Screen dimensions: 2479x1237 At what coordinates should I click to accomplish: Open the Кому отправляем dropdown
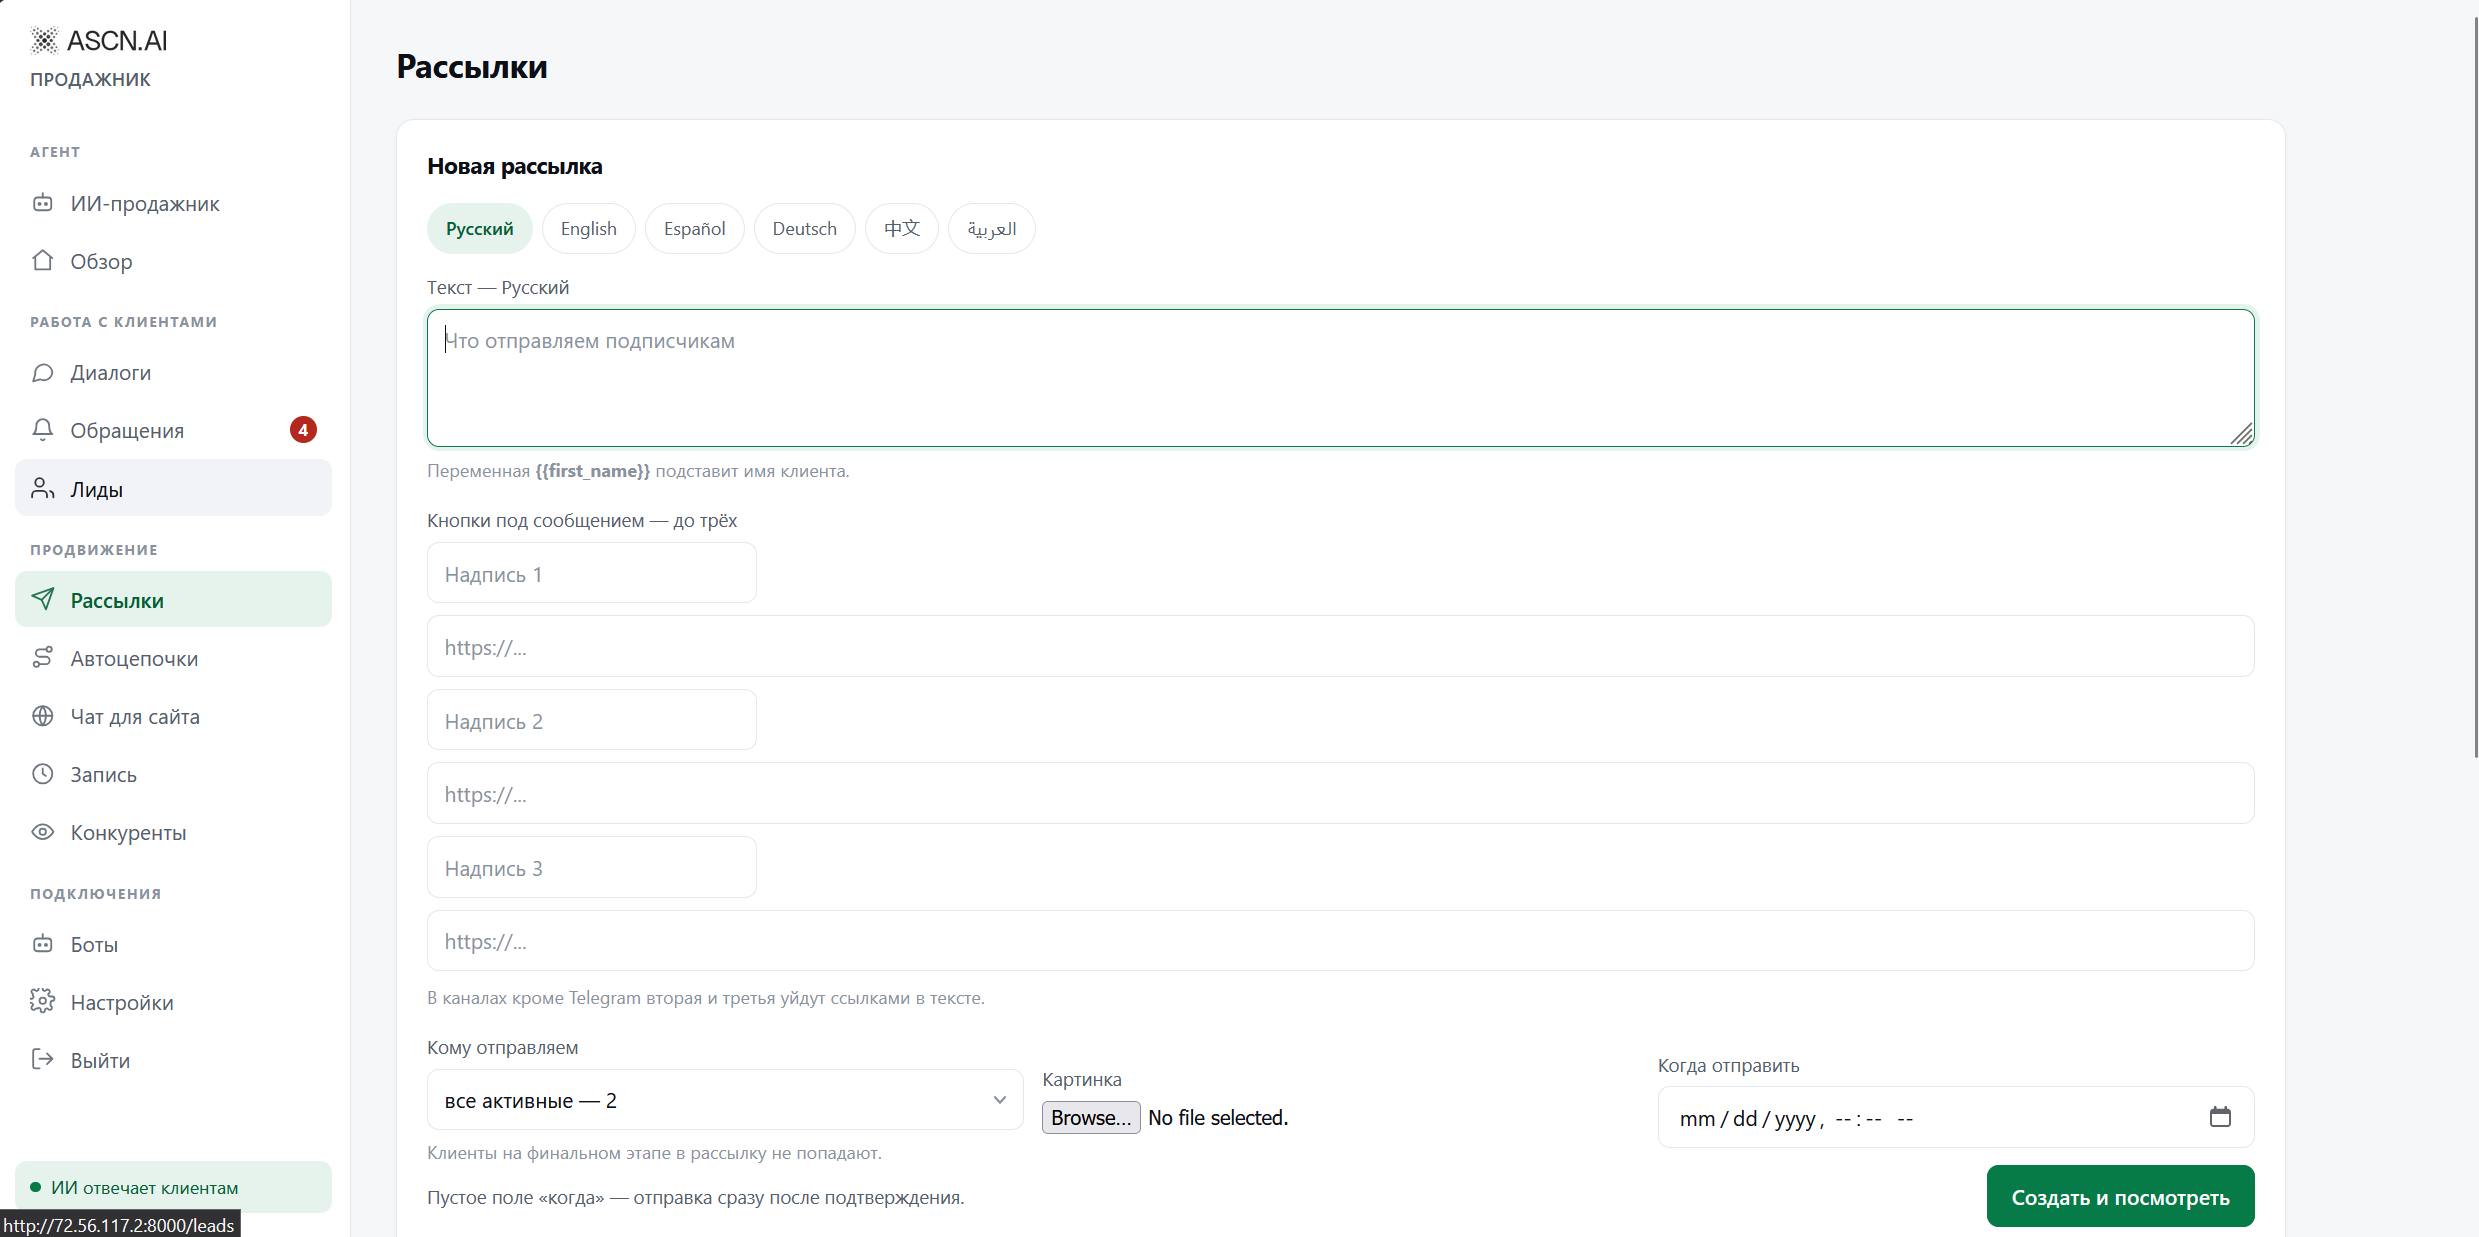pos(725,1100)
